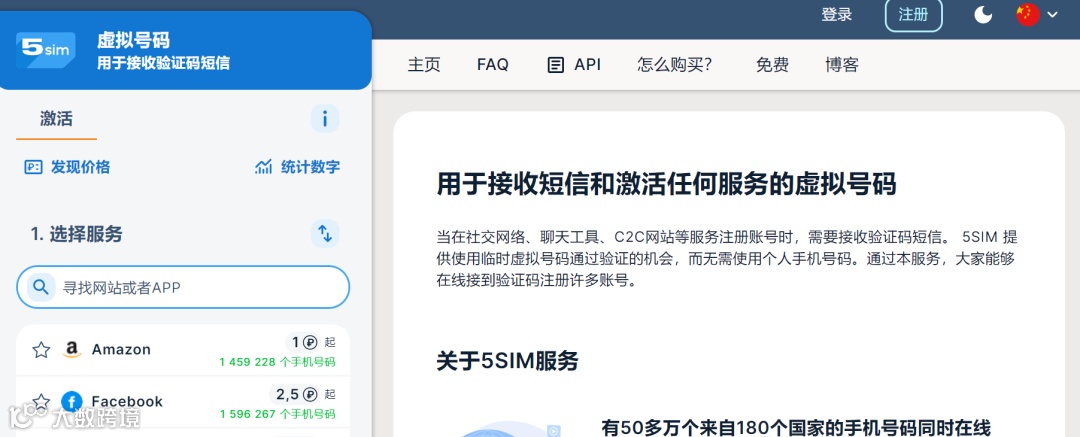Select the Facebook service row

(x=183, y=403)
